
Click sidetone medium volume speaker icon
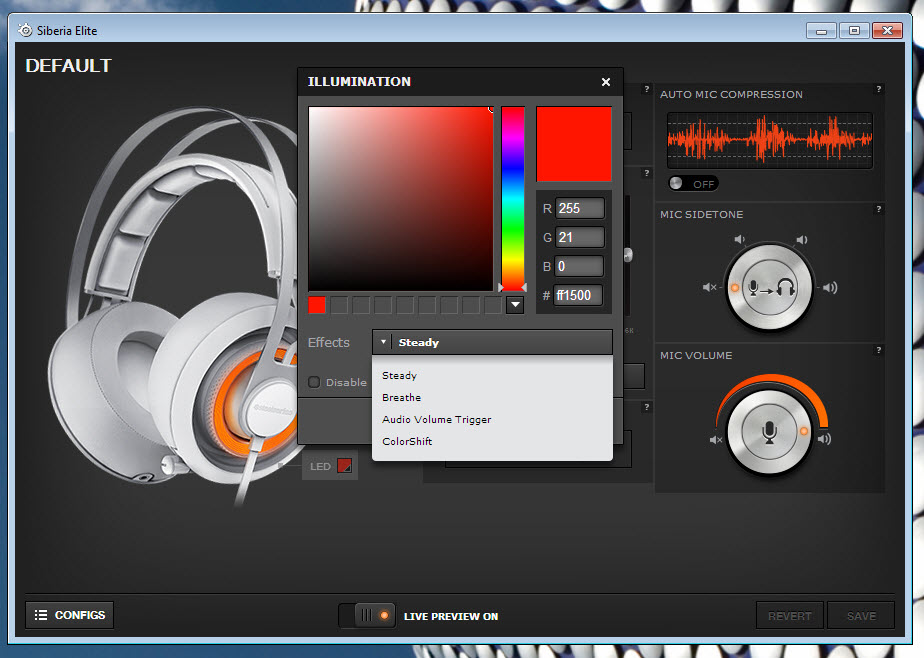(801, 240)
